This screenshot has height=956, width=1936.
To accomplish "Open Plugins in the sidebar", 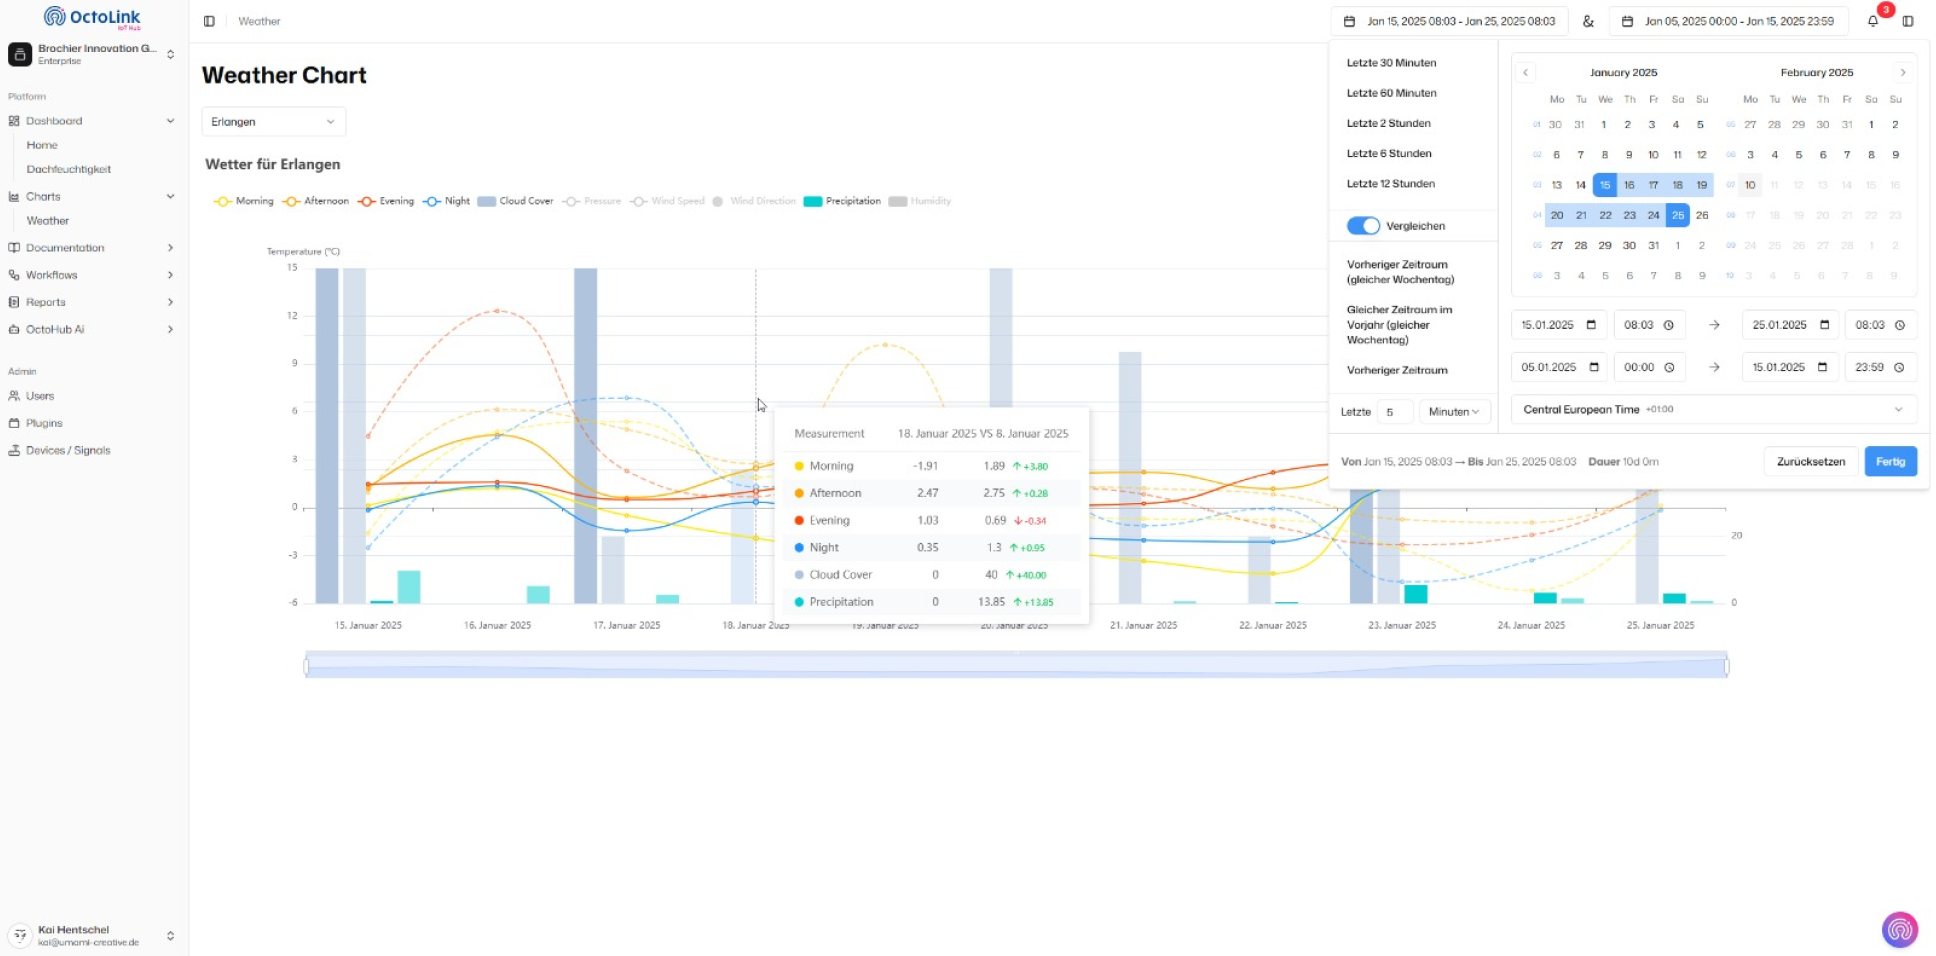I will (x=44, y=423).
